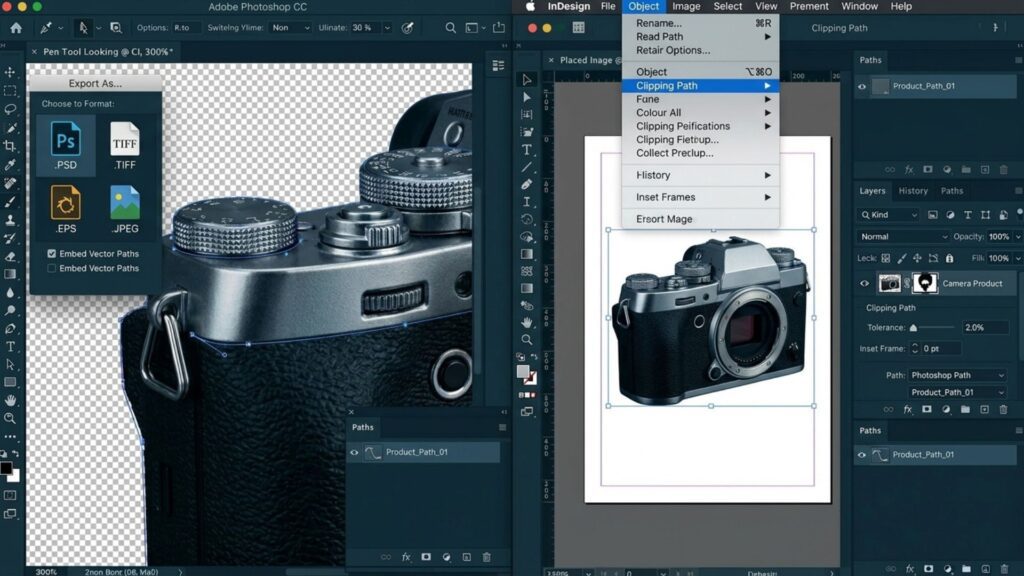Open the Apple menu
1024x576 pixels.
pyautogui.click(x=530, y=7)
